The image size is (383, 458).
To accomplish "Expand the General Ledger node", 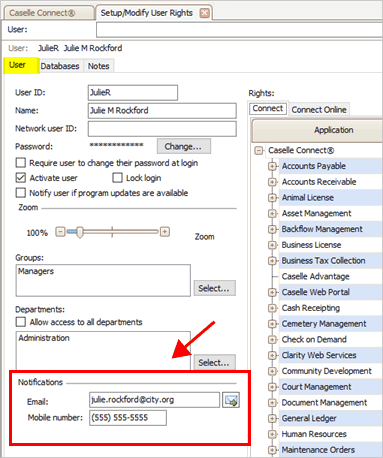I will coord(272,418).
